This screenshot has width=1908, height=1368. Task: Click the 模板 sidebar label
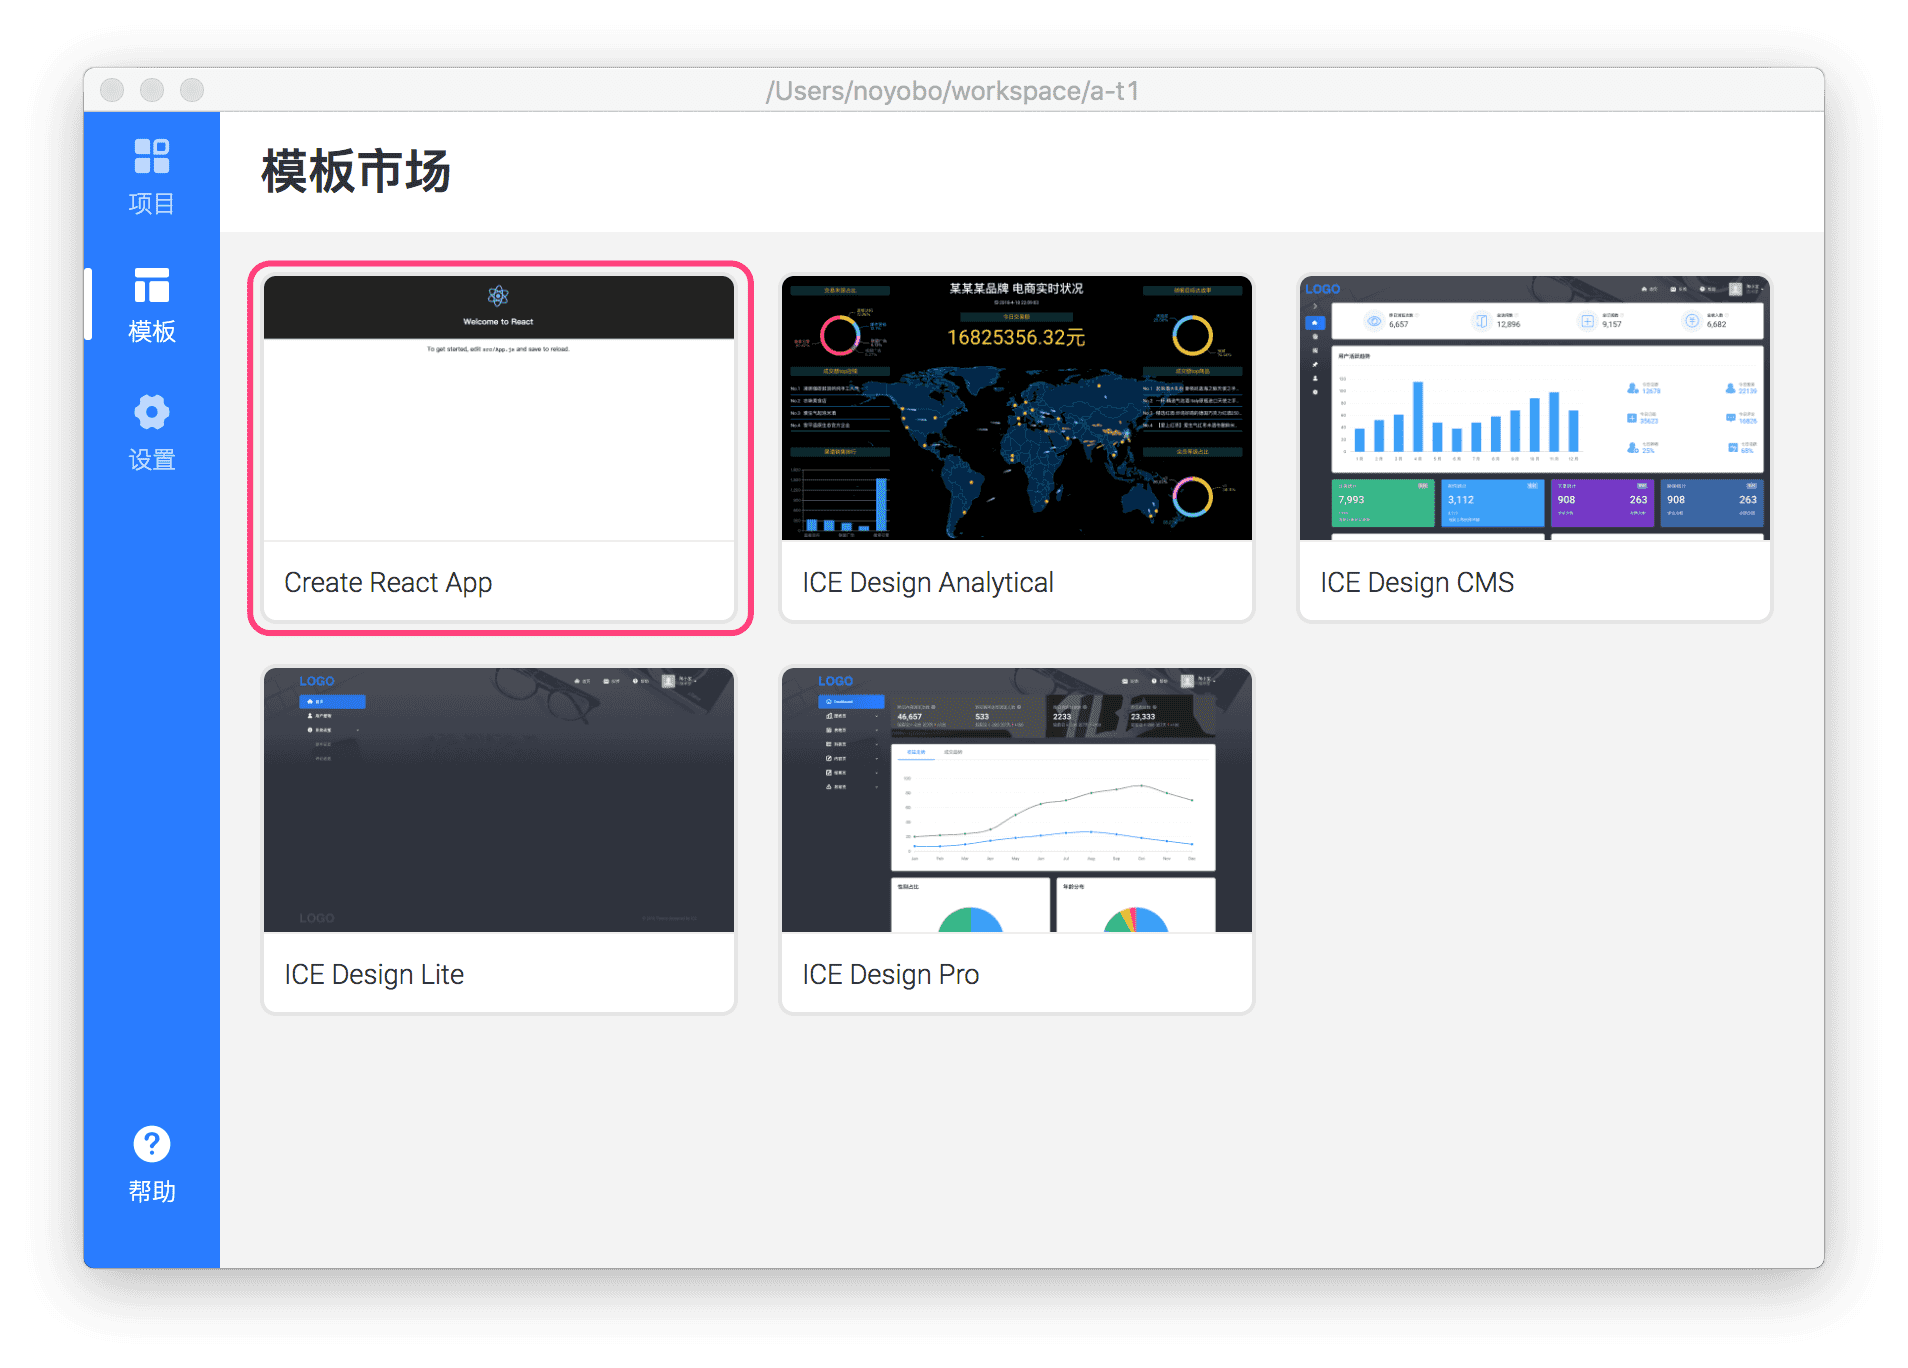click(x=152, y=331)
